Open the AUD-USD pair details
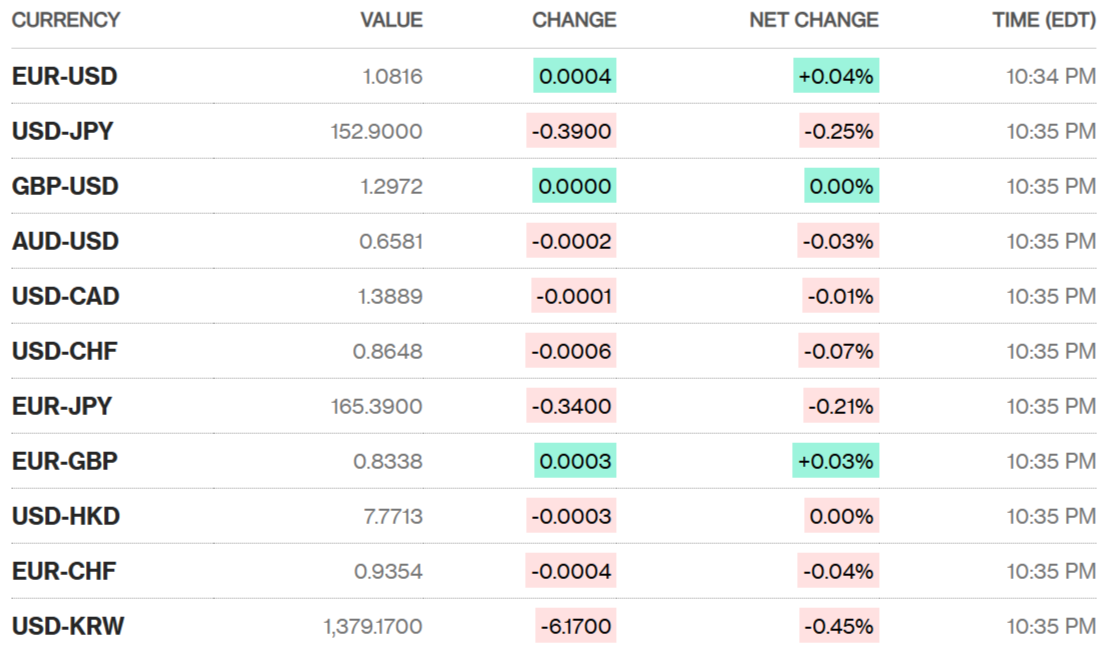 click(65, 241)
